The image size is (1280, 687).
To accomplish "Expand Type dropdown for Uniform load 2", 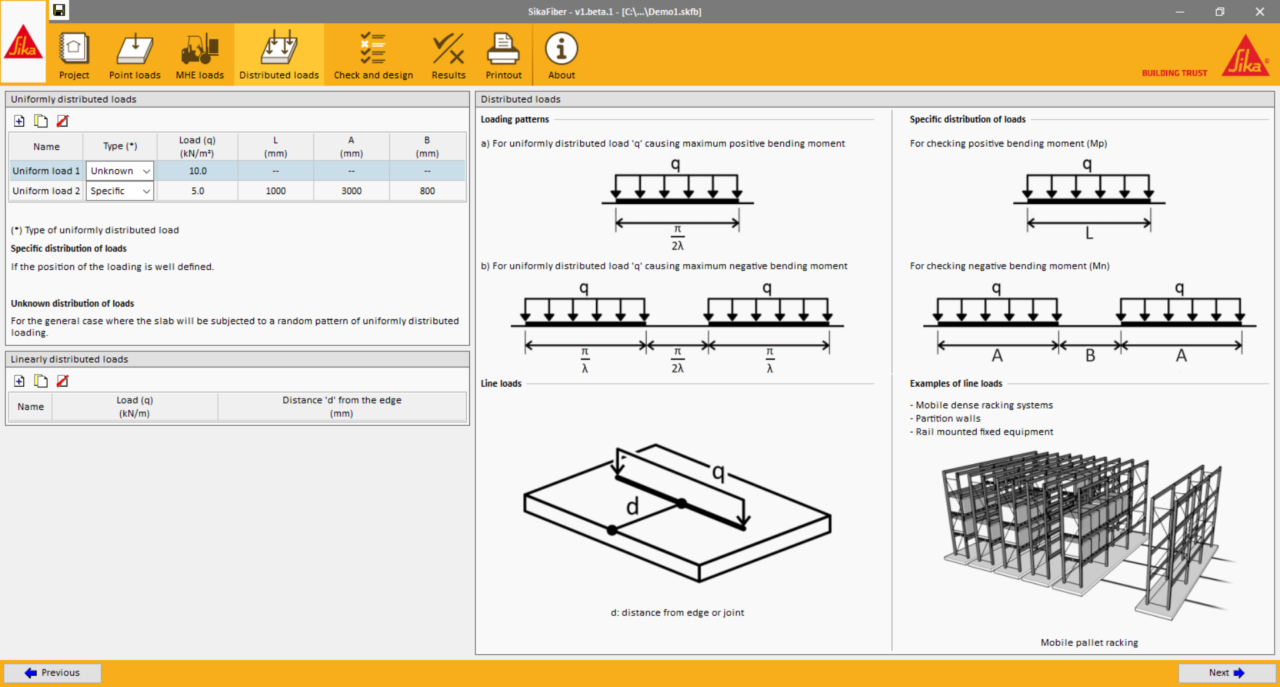I will click(146, 191).
